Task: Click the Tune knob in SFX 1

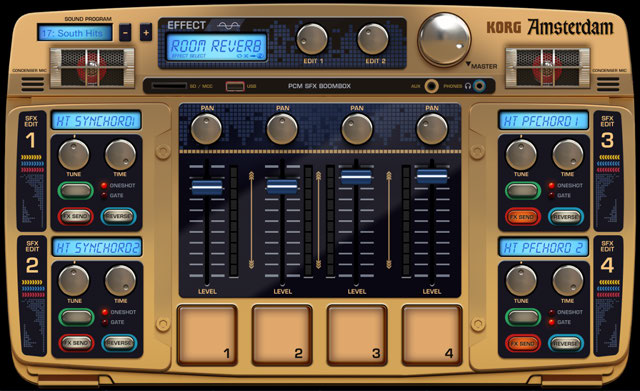Action: coord(74,155)
